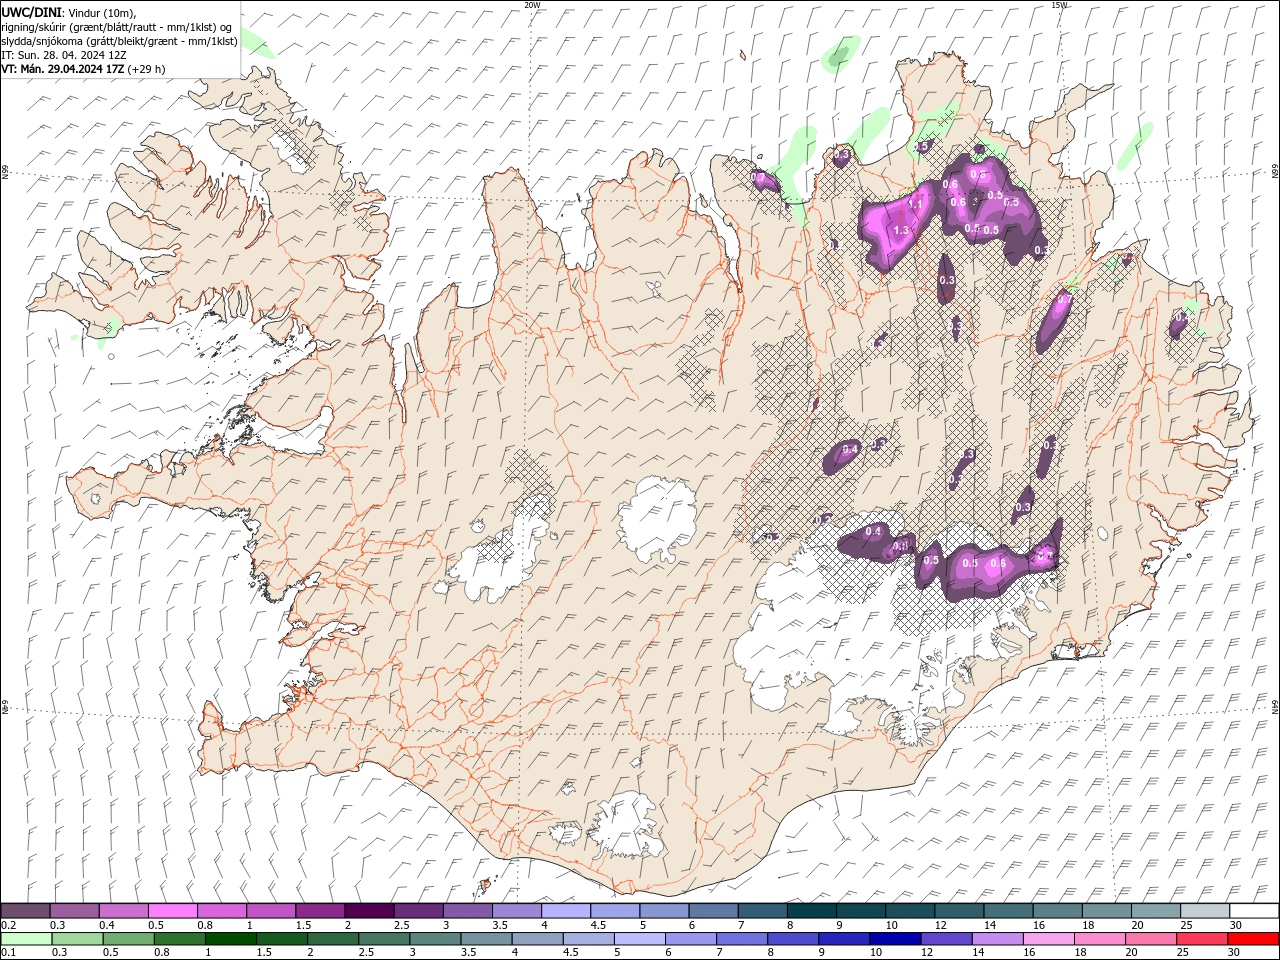
Task: Click the '30' number under upper color scale
Action: [x=1235, y=925]
